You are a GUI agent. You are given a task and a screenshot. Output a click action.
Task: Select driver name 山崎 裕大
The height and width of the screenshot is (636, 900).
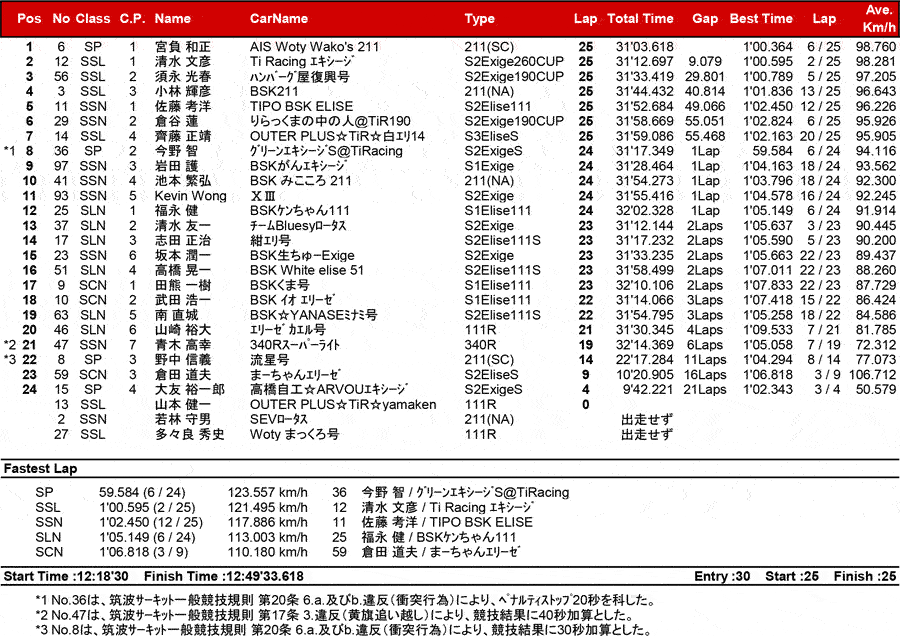pyautogui.click(x=183, y=330)
